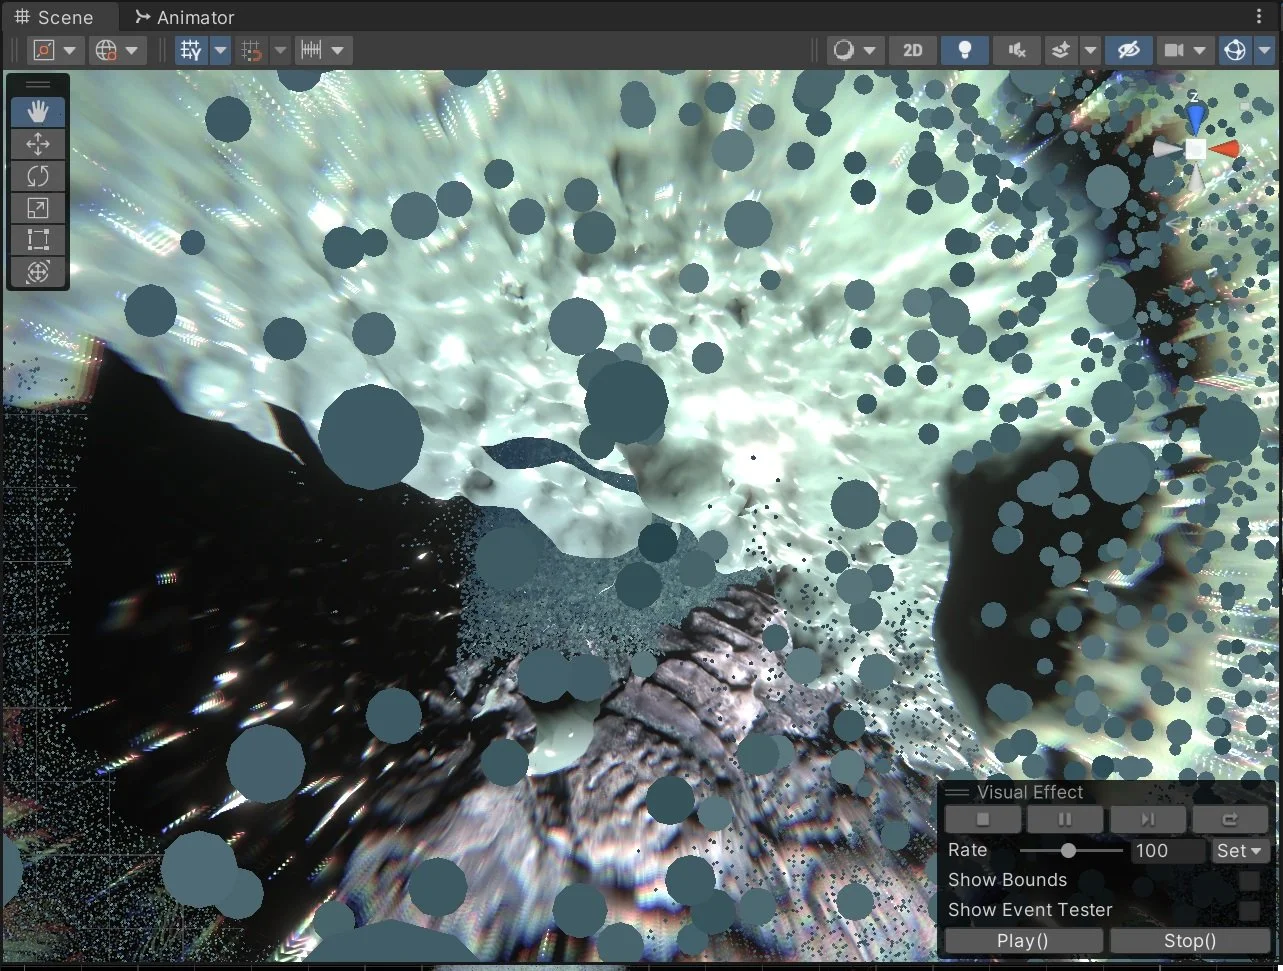Select the Rect tool
The image size is (1283, 971).
click(x=38, y=240)
